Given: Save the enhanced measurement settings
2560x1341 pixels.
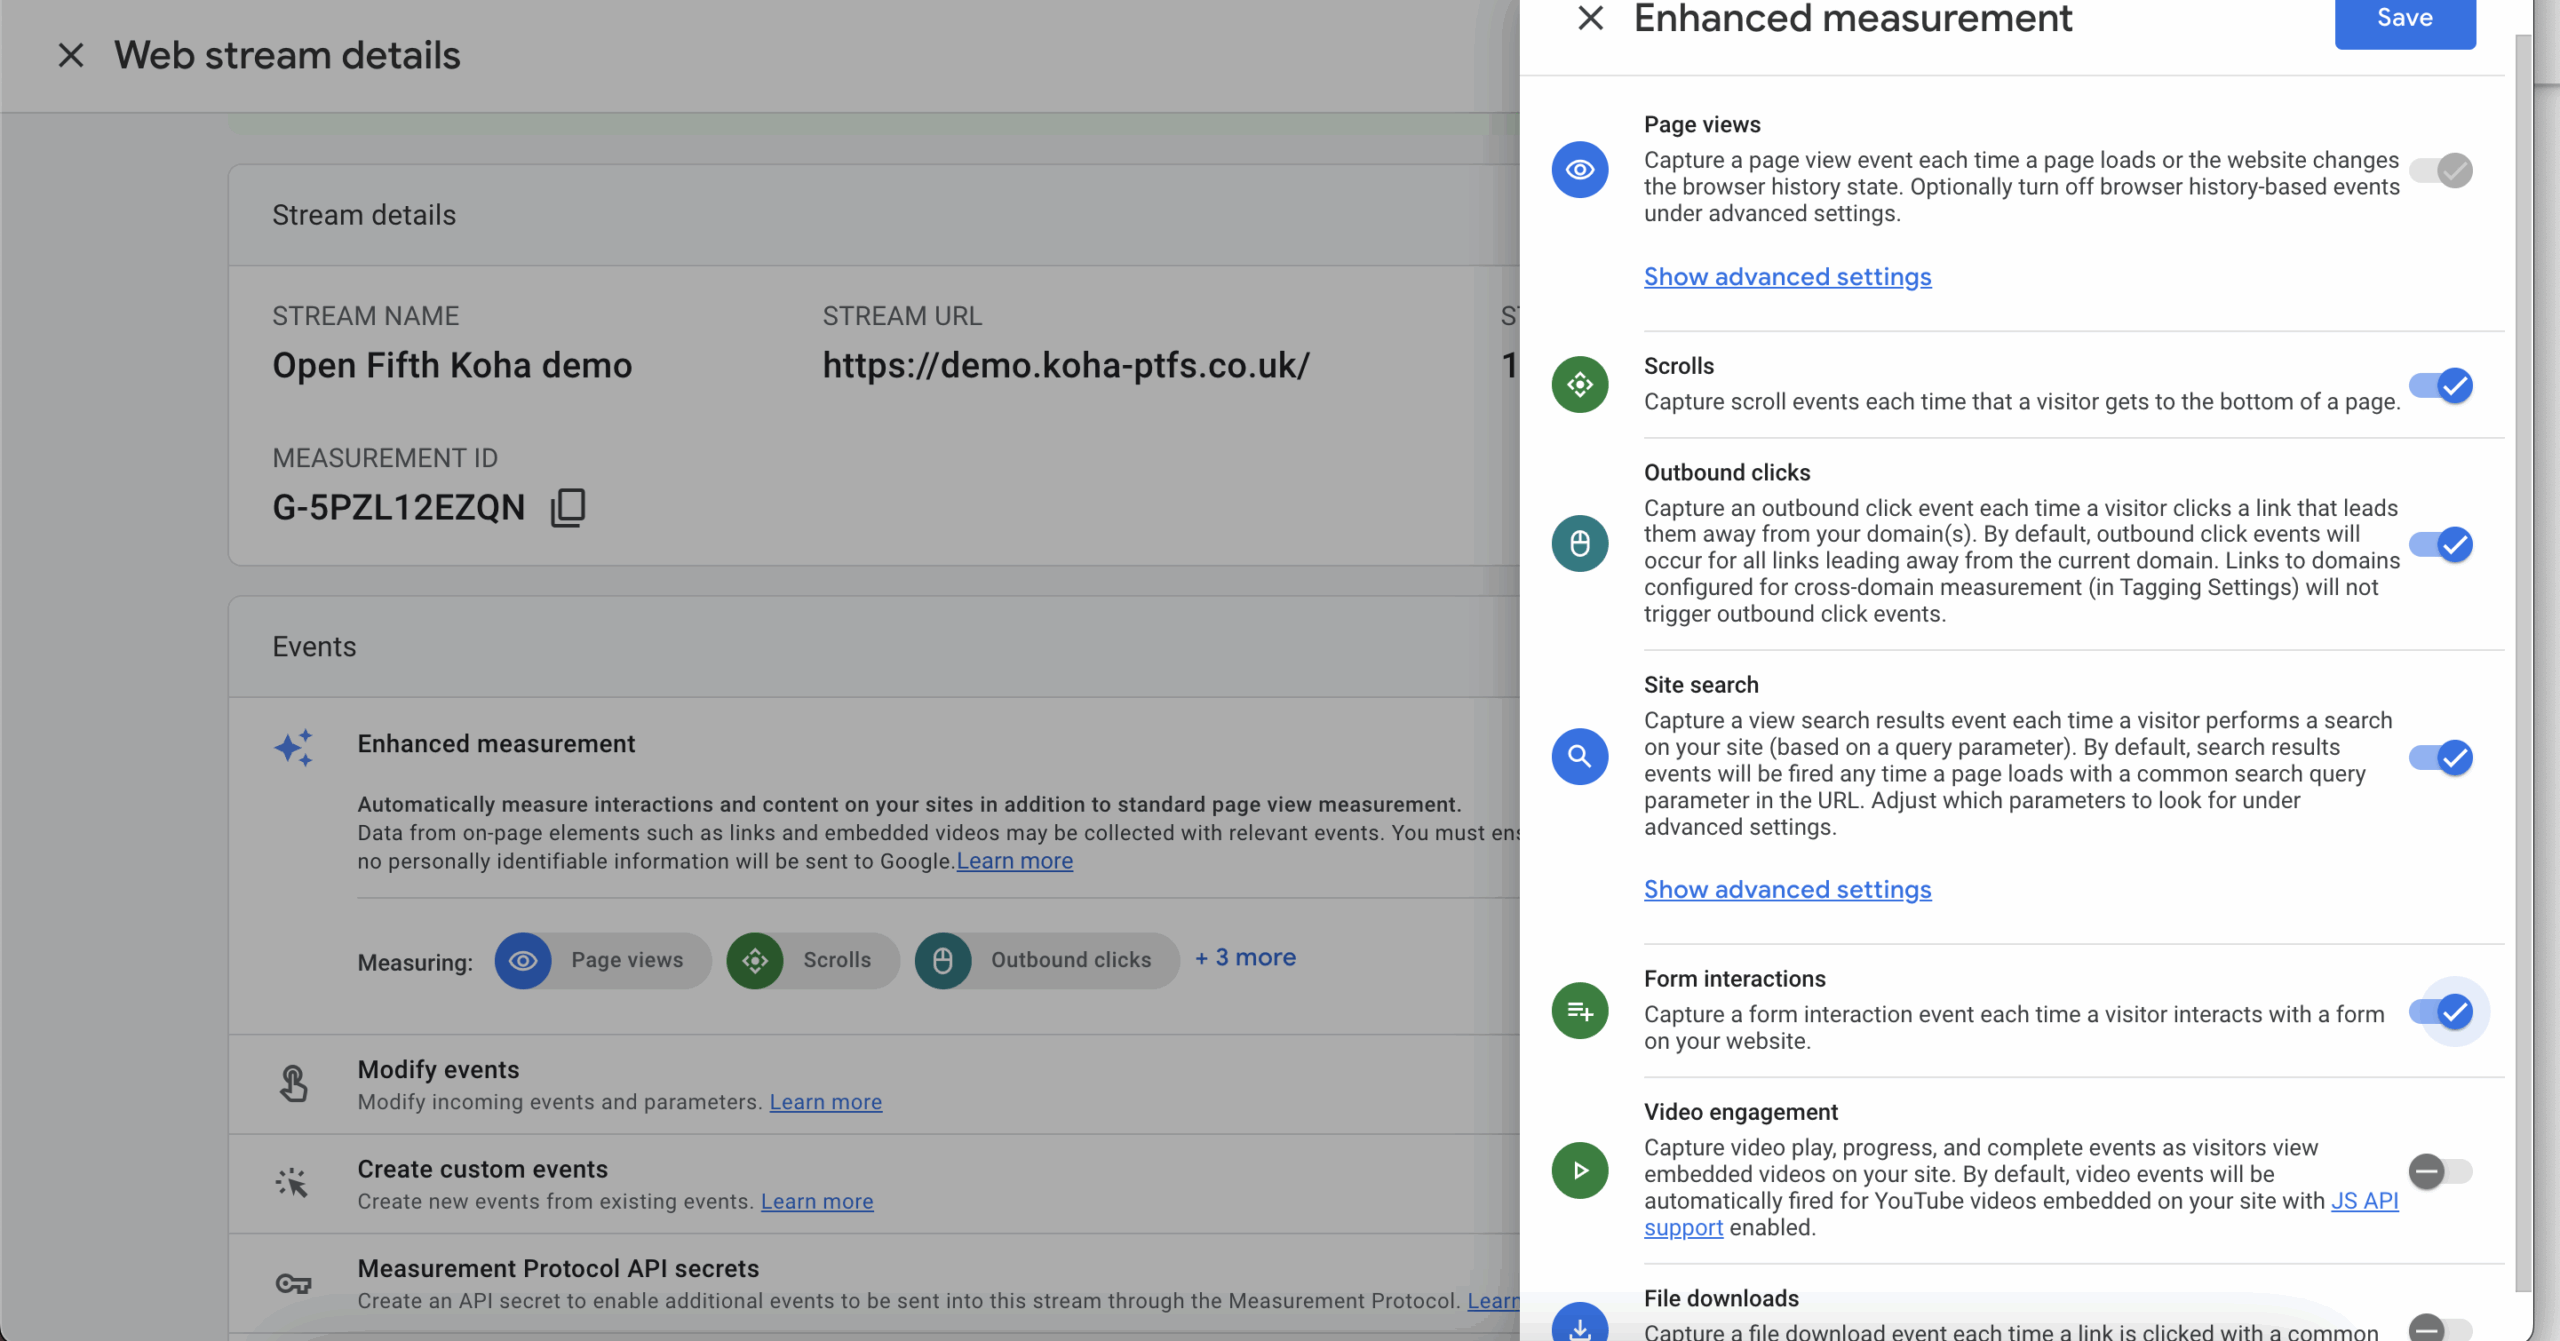Looking at the screenshot, I should click(2405, 20).
